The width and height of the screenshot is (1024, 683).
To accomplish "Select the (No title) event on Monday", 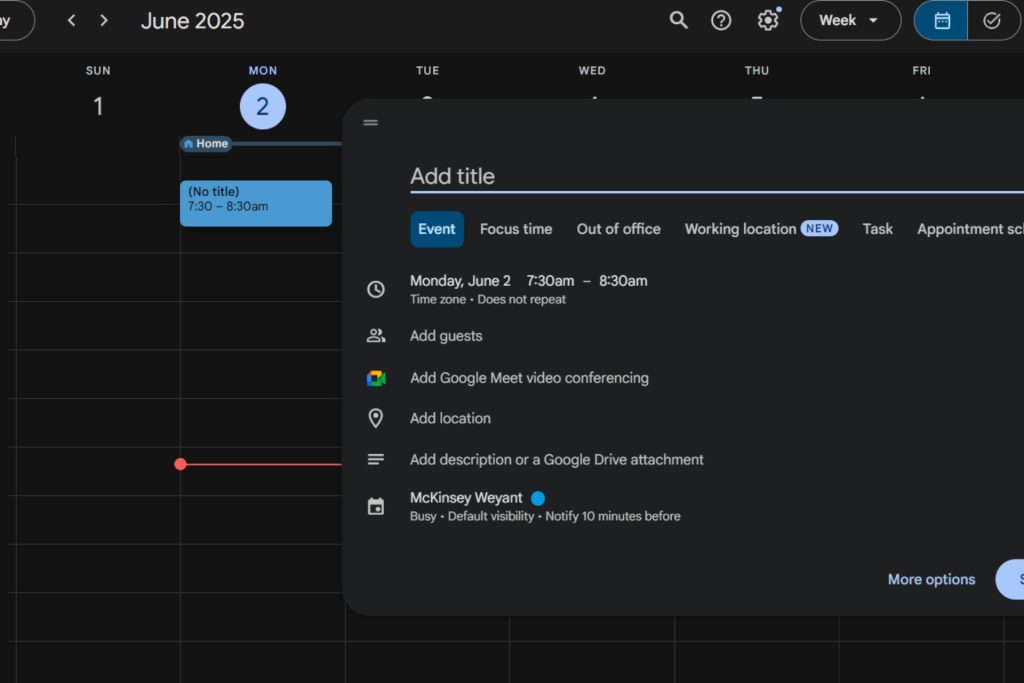I will pos(255,202).
